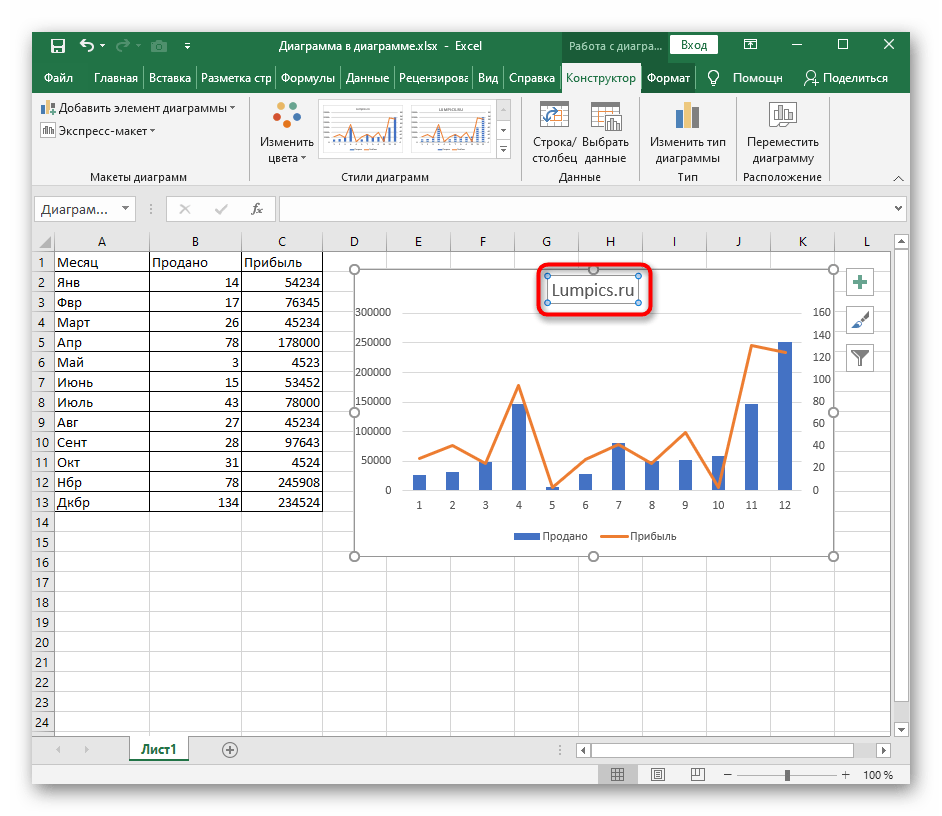Add a new sheet with plus icon

229,750
